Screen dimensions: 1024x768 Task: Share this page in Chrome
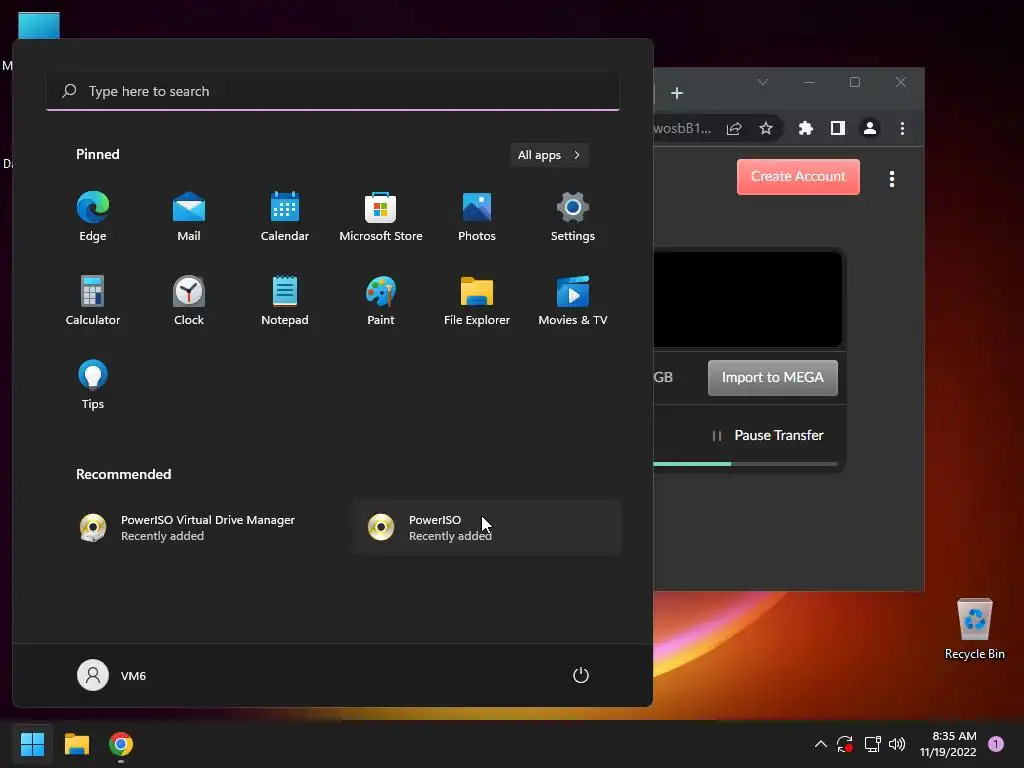click(734, 129)
